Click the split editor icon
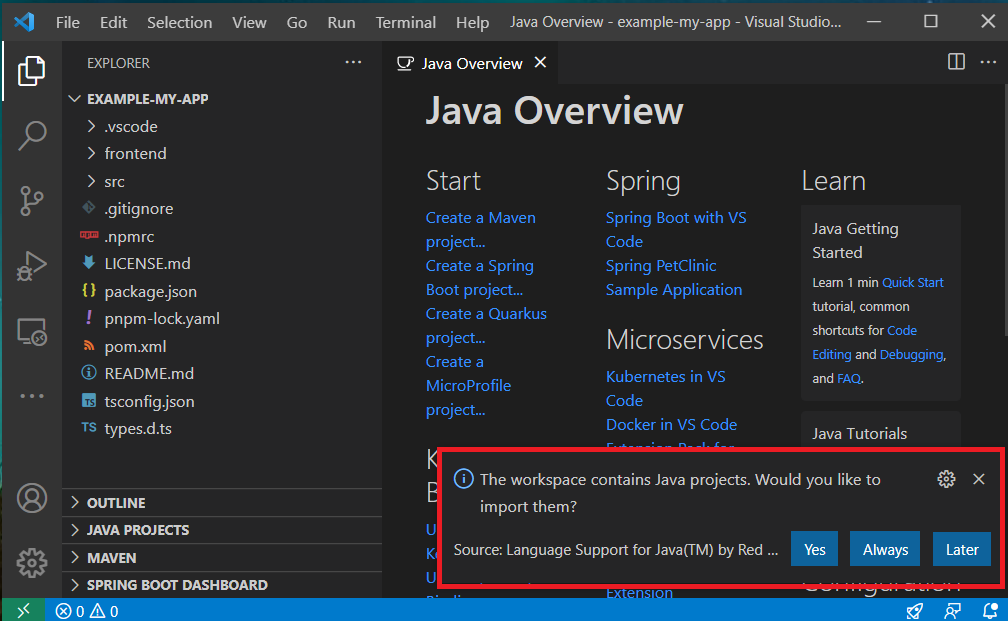This screenshot has height=621, width=1008. coord(956,62)
